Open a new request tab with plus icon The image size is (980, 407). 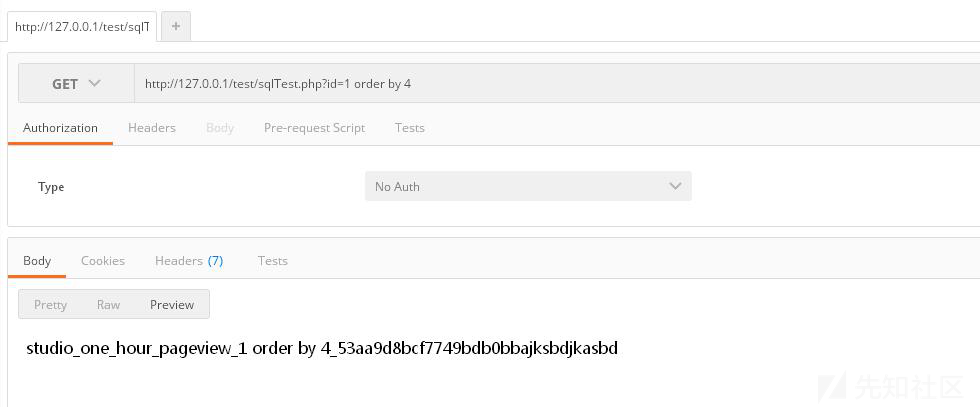(176, 26)
